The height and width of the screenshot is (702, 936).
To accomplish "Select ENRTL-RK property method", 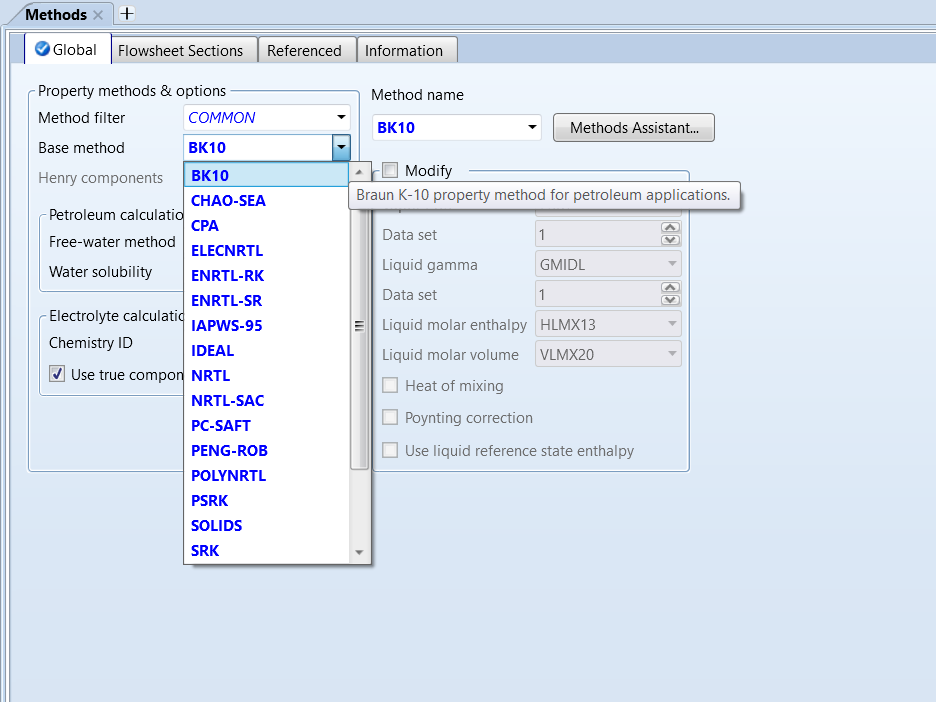I will tap(266, 276).
